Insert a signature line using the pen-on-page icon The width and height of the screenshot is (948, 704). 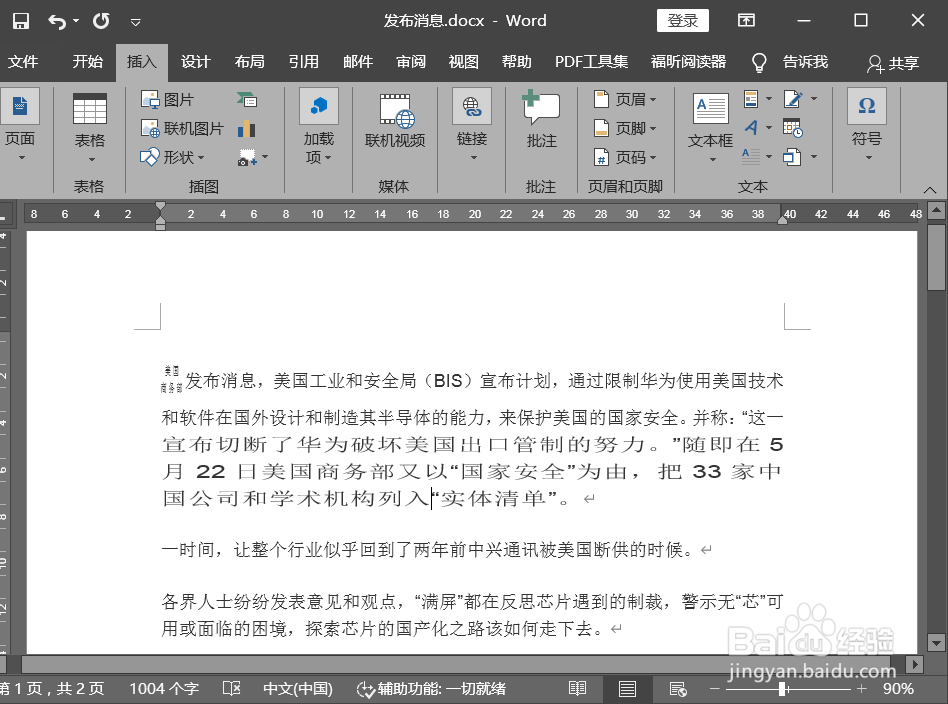(x=793, y=99)
